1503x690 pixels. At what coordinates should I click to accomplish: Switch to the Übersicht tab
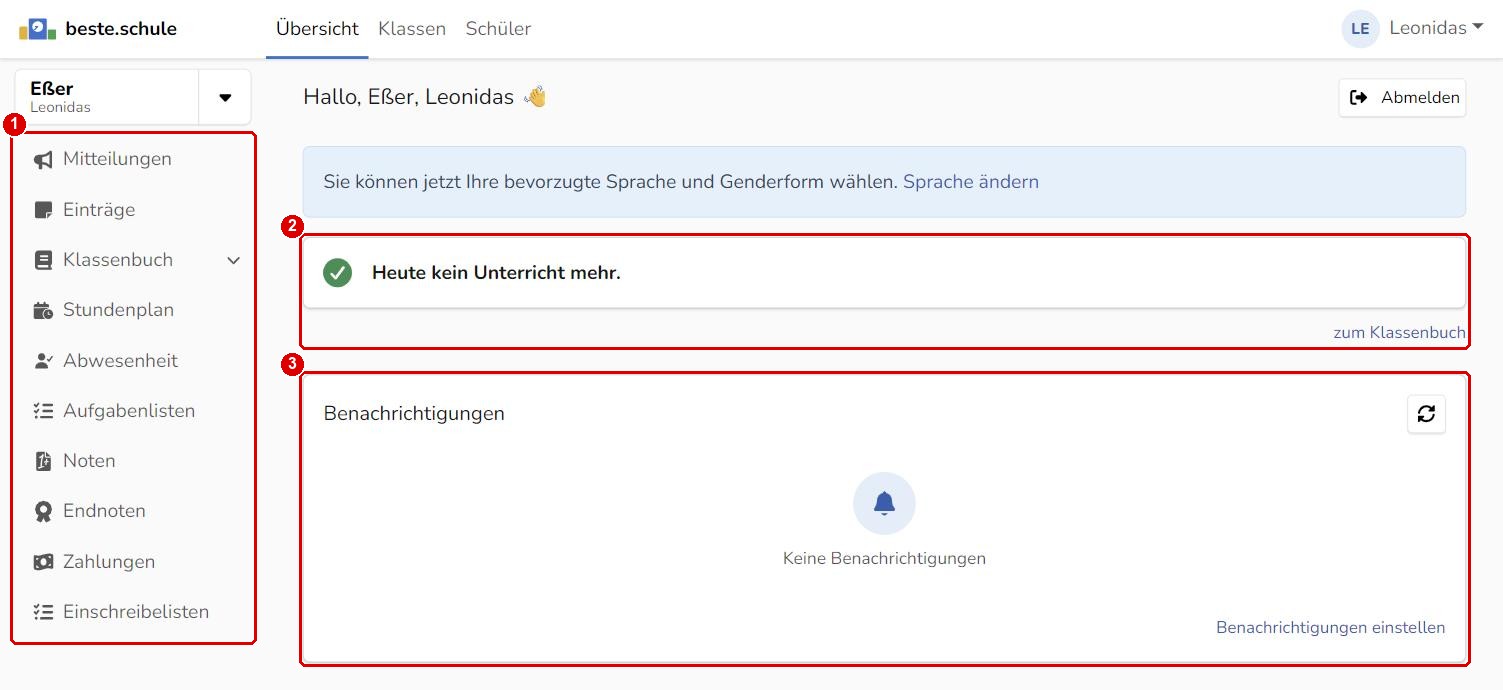[317, 29]
